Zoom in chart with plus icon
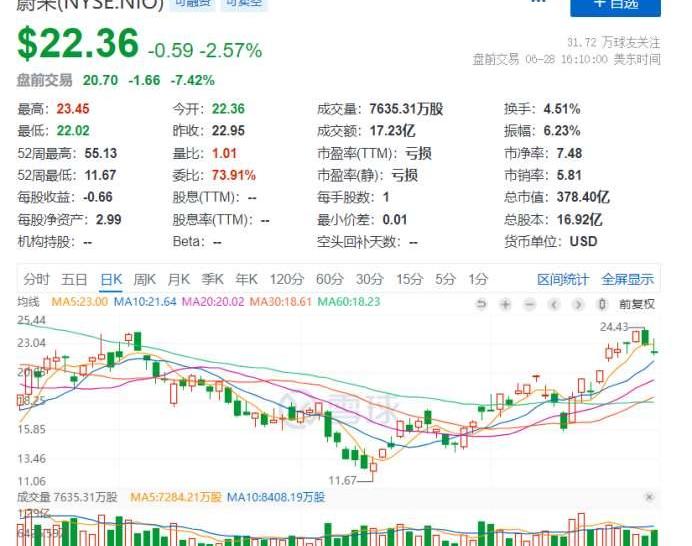692x546 pixels. 506,304
